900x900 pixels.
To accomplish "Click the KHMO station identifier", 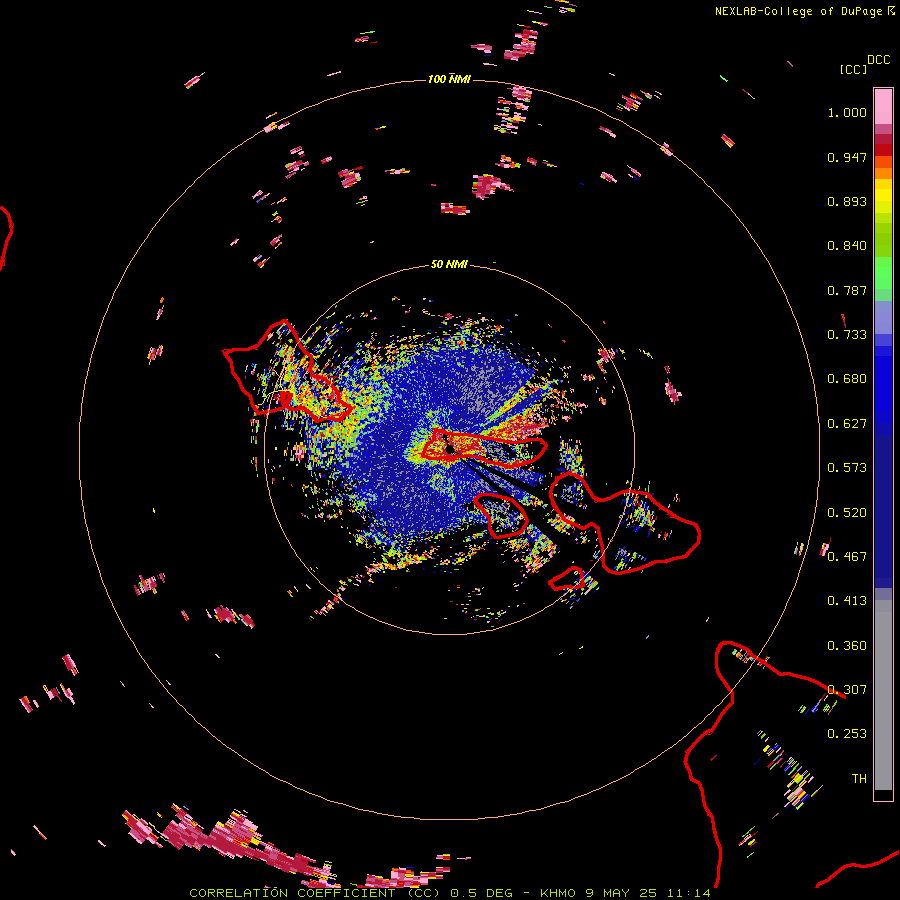I will pyautogui.click(x=557, y=893).
